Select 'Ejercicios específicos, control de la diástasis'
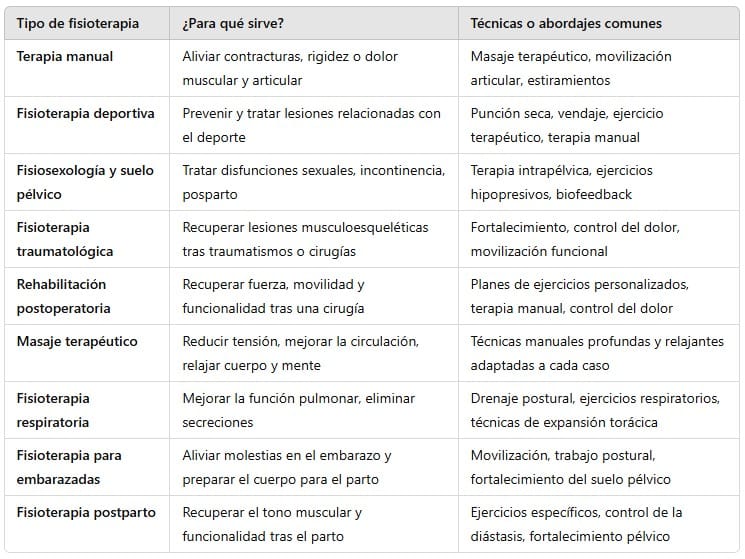745x559 pixels. click(x=577, y=524)
